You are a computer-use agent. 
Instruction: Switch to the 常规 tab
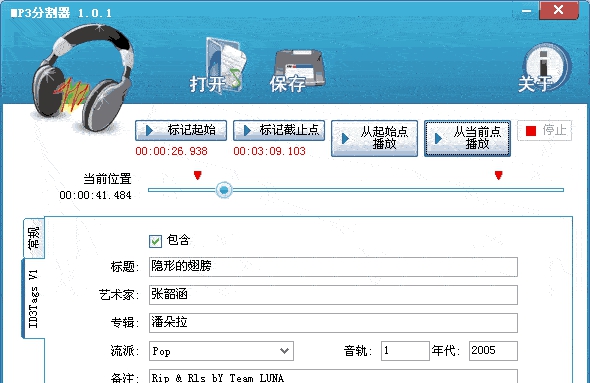tap(34, 238)
